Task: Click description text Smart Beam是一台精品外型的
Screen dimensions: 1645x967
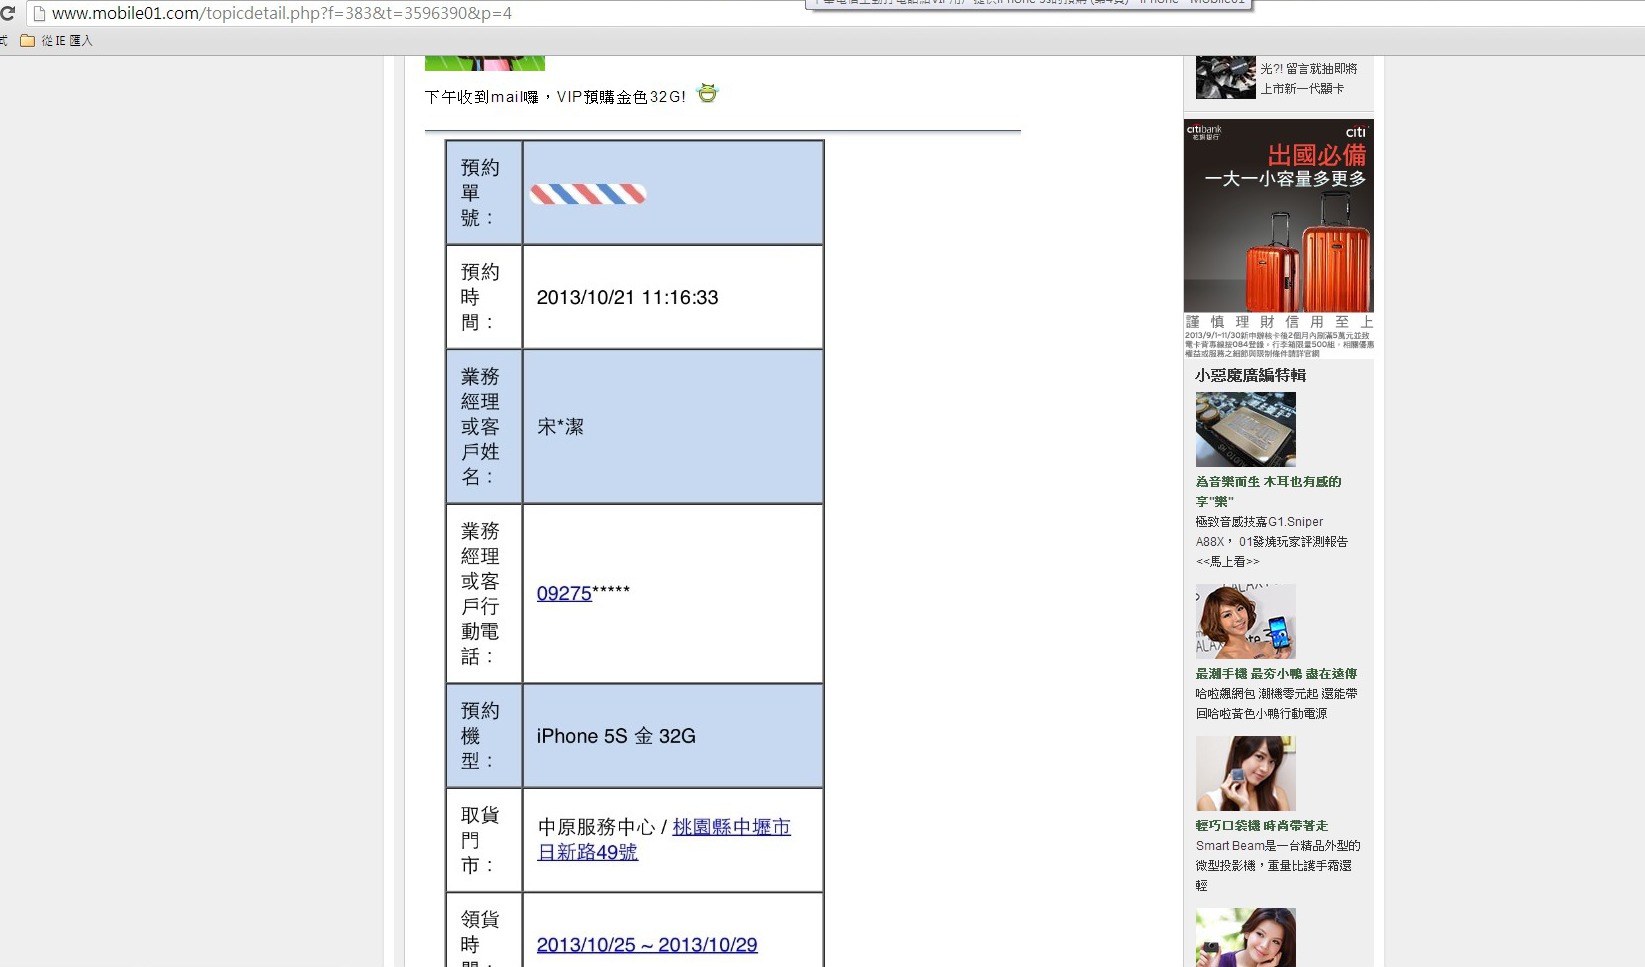Action: click(x=1278, y=846)
